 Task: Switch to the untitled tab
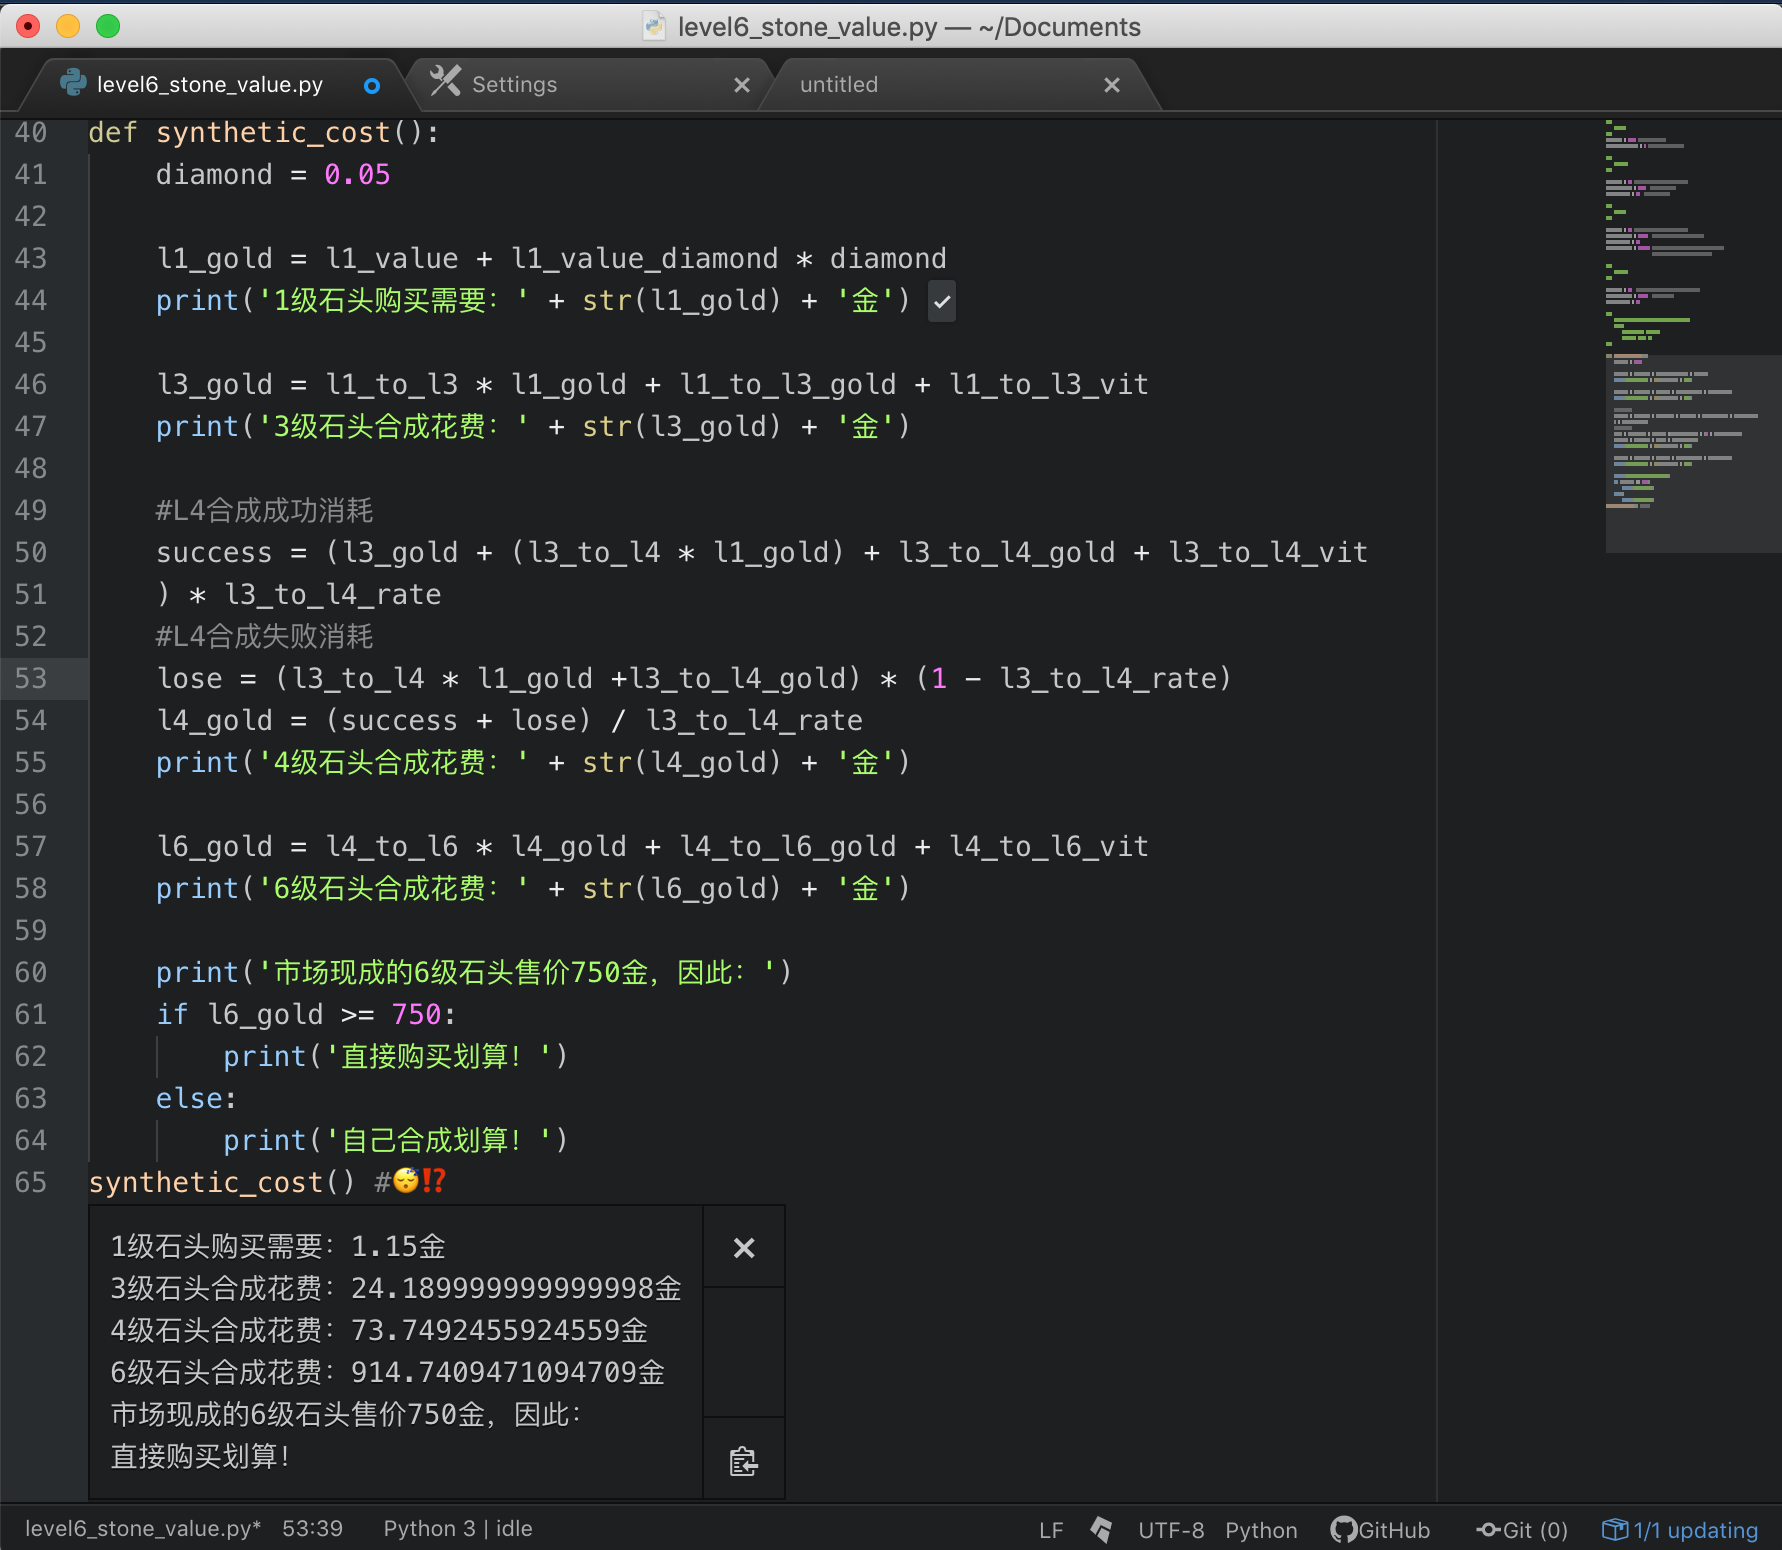point(839,85)
